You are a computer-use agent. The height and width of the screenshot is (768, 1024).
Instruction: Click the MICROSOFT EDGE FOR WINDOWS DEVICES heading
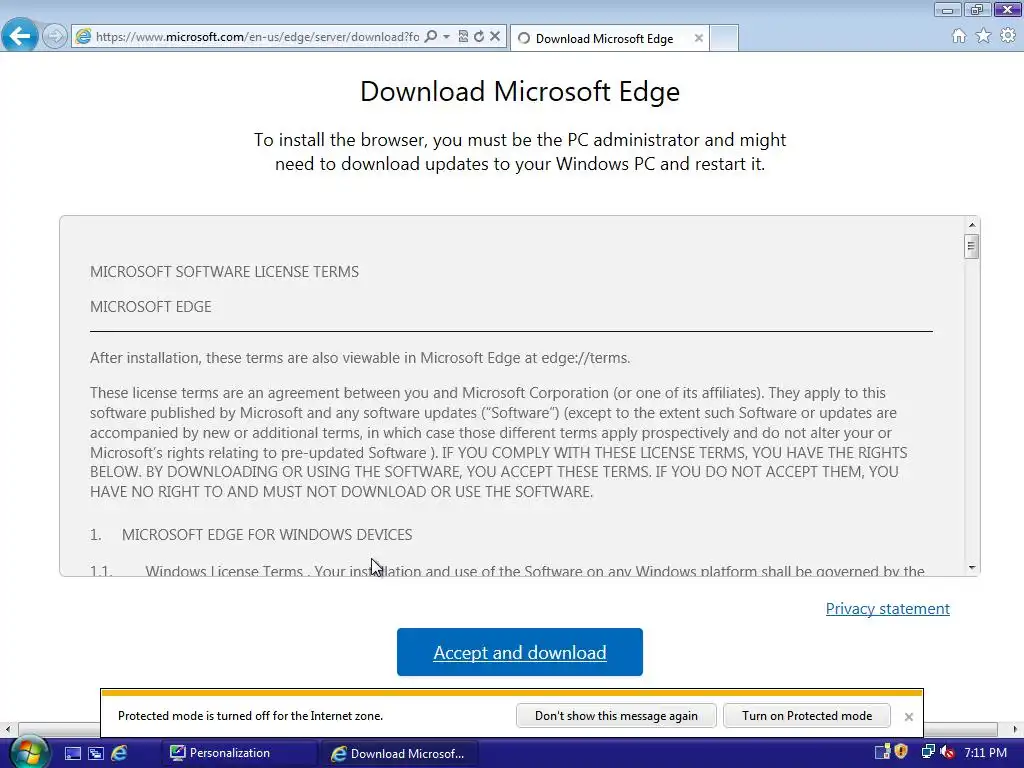point(267,534)
